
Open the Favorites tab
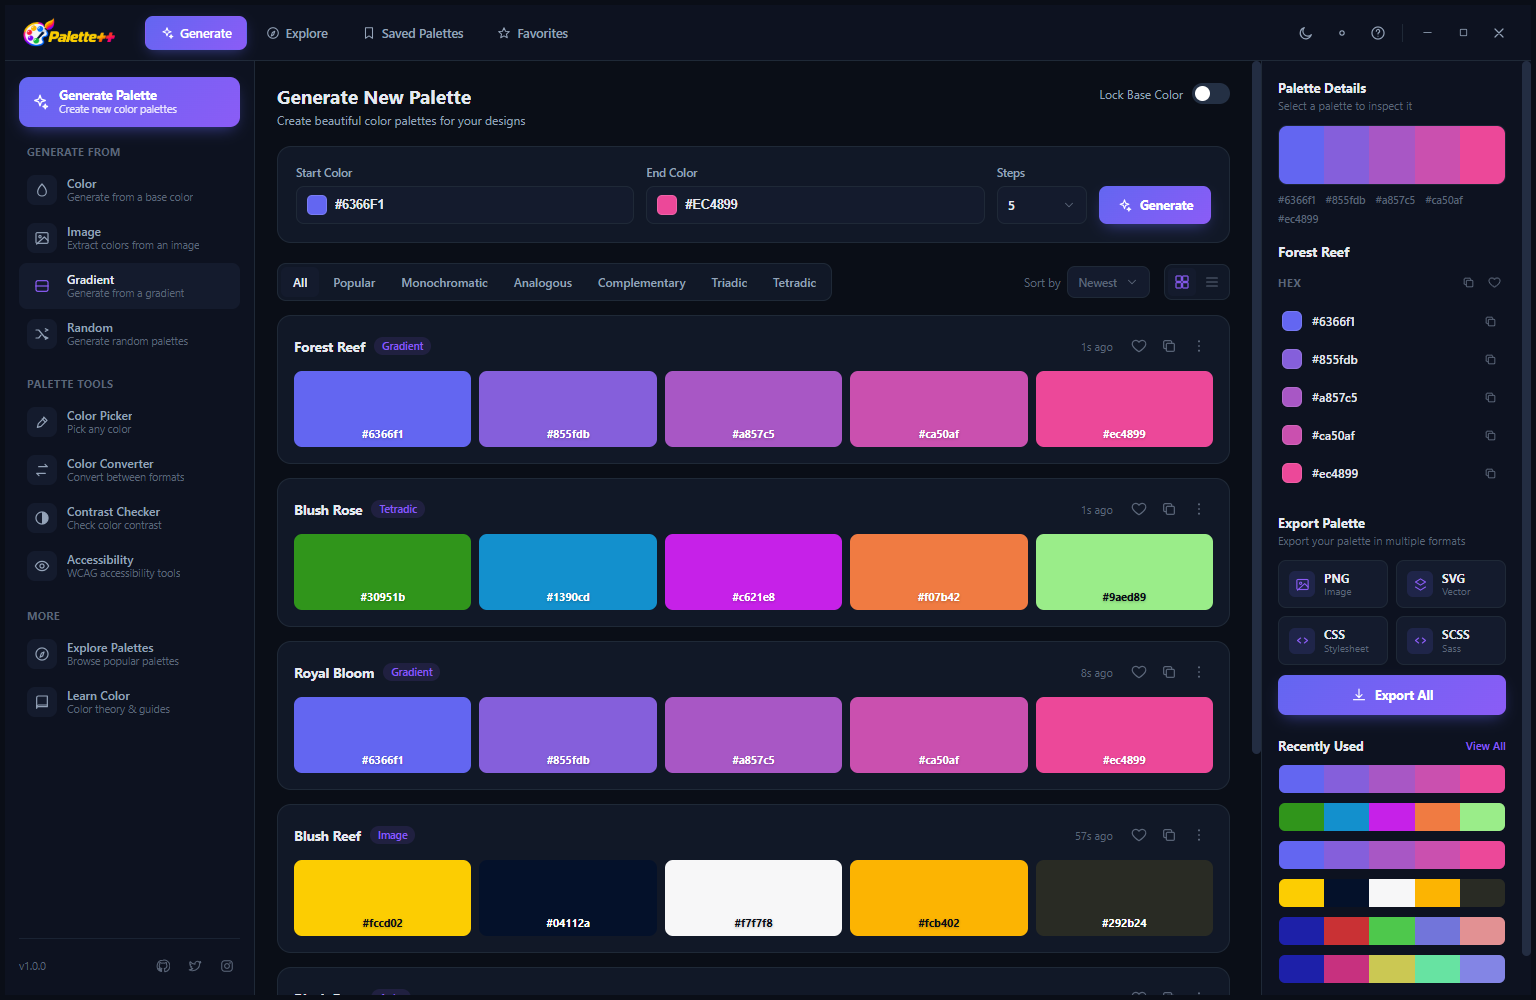point(533,33)
